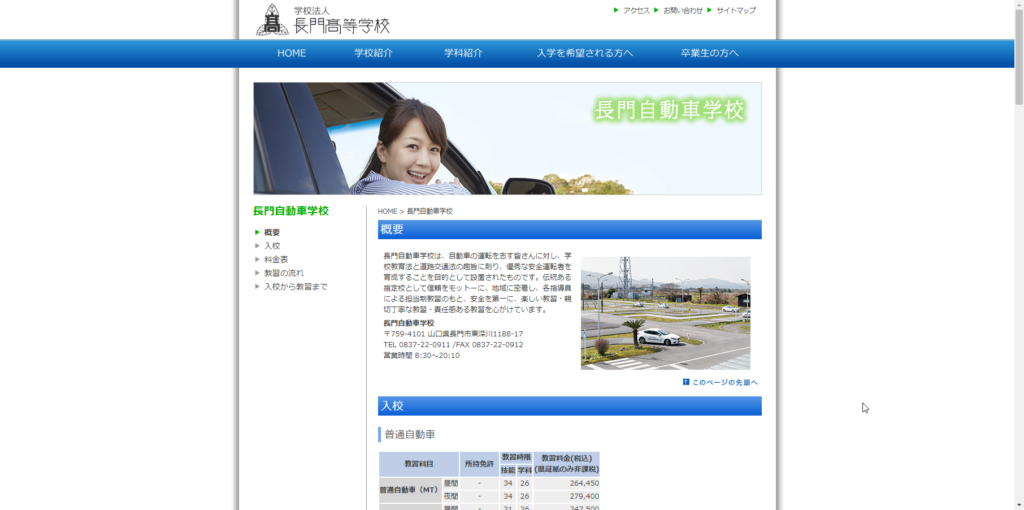The width and height of the screenshot is (1024, 510).
Task: Click the scrollbar up arrow
Action: point(1019,5)
